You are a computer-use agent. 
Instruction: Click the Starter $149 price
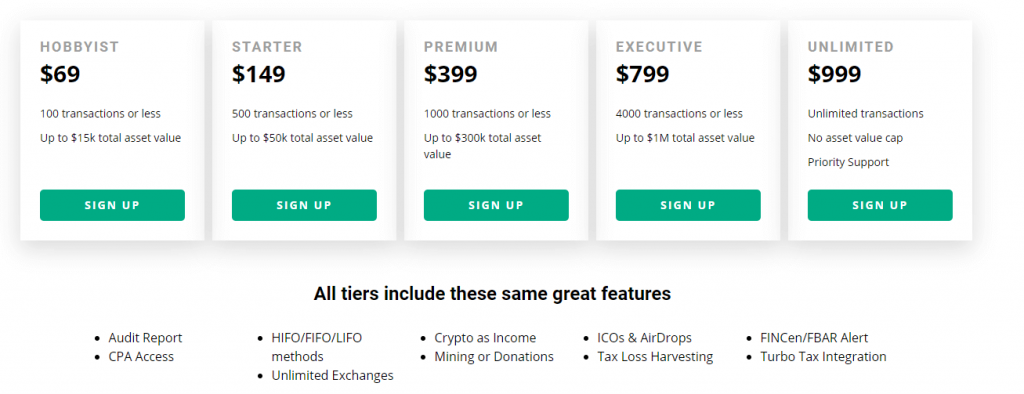pos(259,74)
